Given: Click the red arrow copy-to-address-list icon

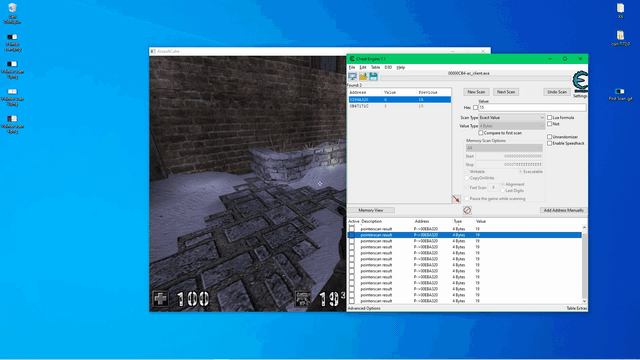Looking at the screenshot, I should point(456,199).
